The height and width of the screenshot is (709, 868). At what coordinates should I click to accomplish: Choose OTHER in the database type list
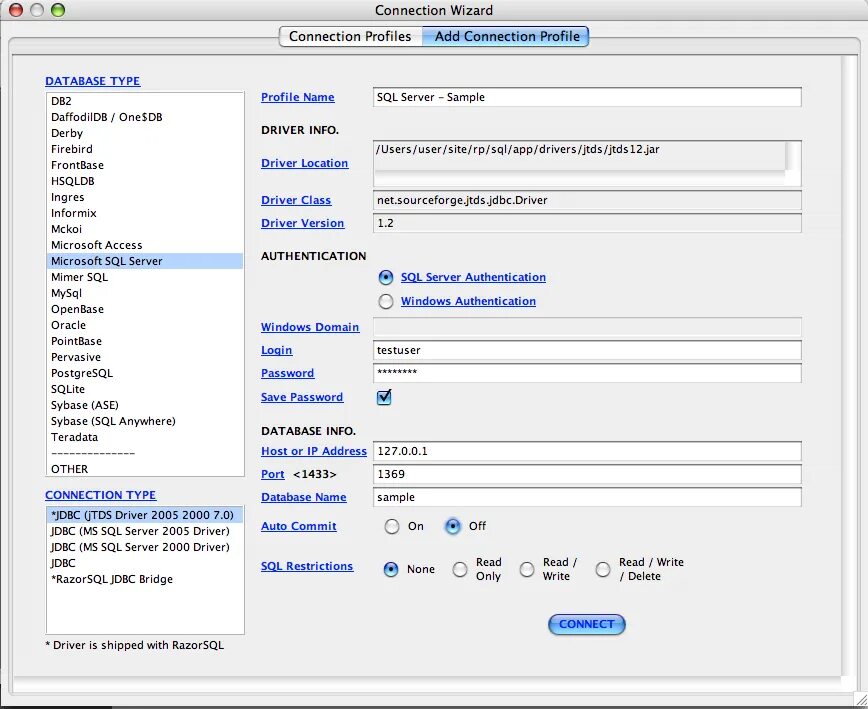click(145, 469)
